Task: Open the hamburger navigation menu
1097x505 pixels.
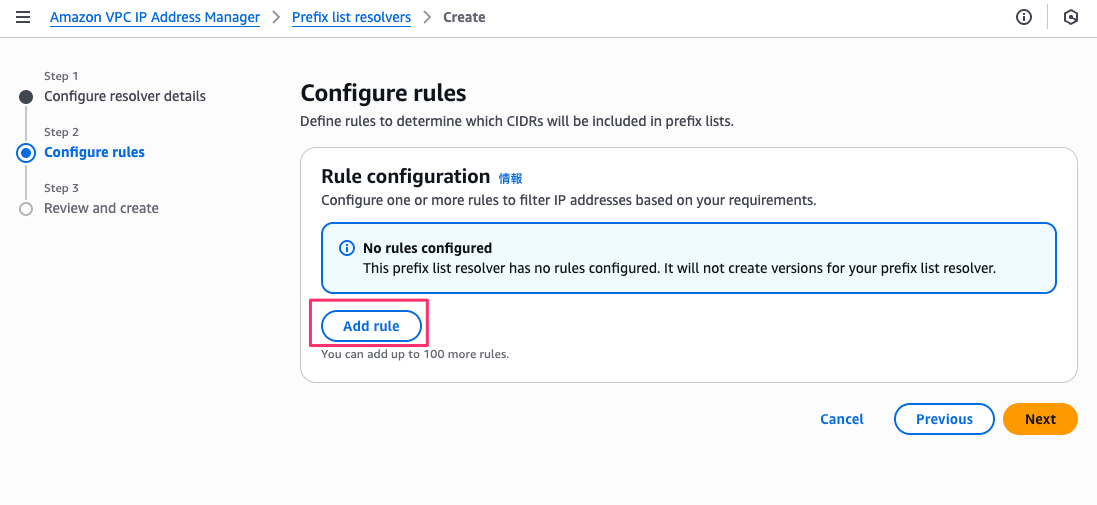Action: 23,17
